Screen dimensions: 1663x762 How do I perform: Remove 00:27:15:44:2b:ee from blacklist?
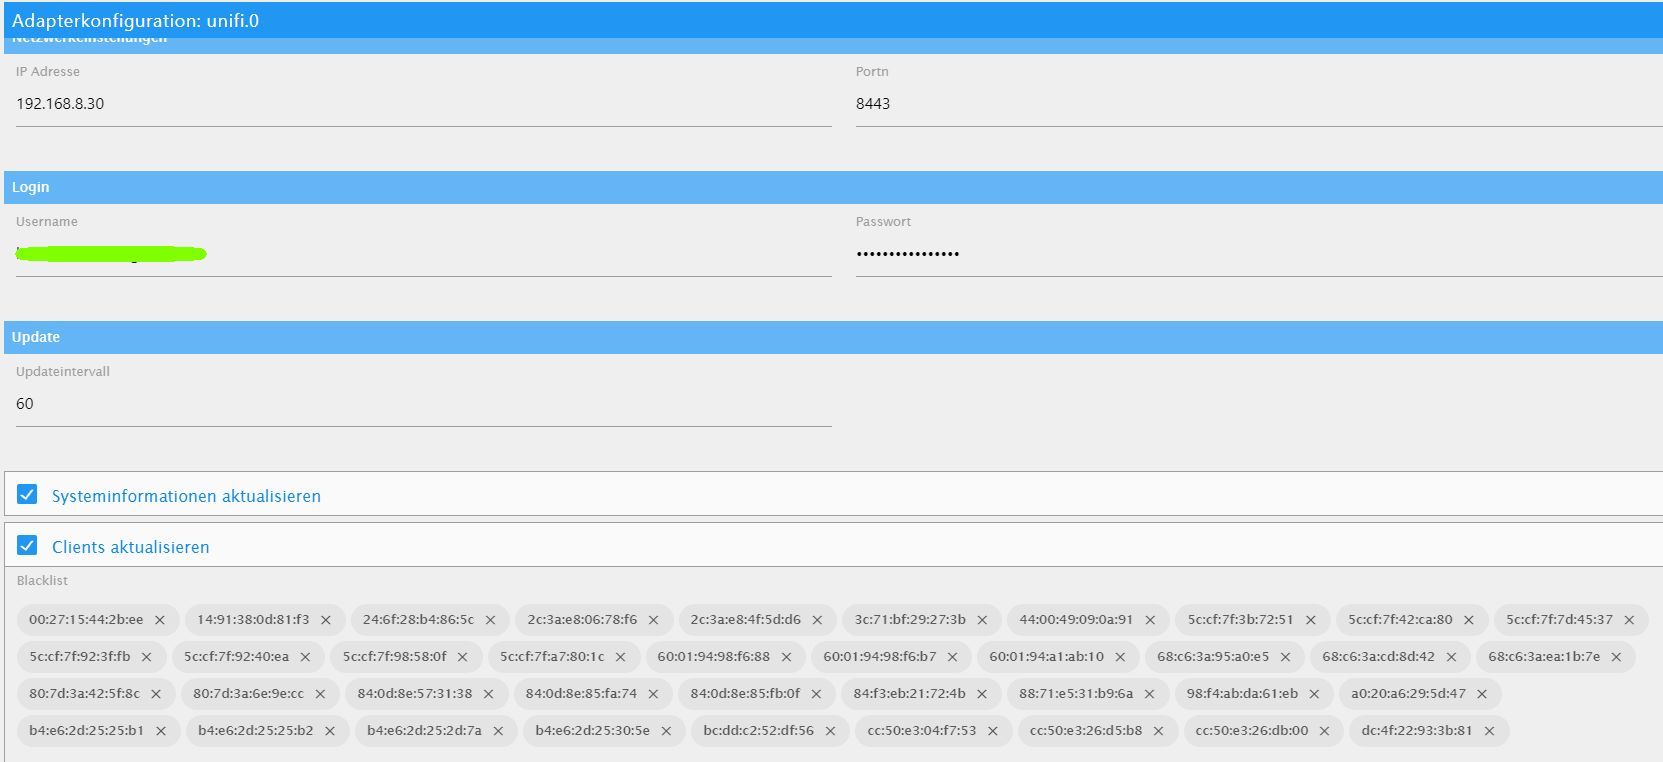pos(160,620)
